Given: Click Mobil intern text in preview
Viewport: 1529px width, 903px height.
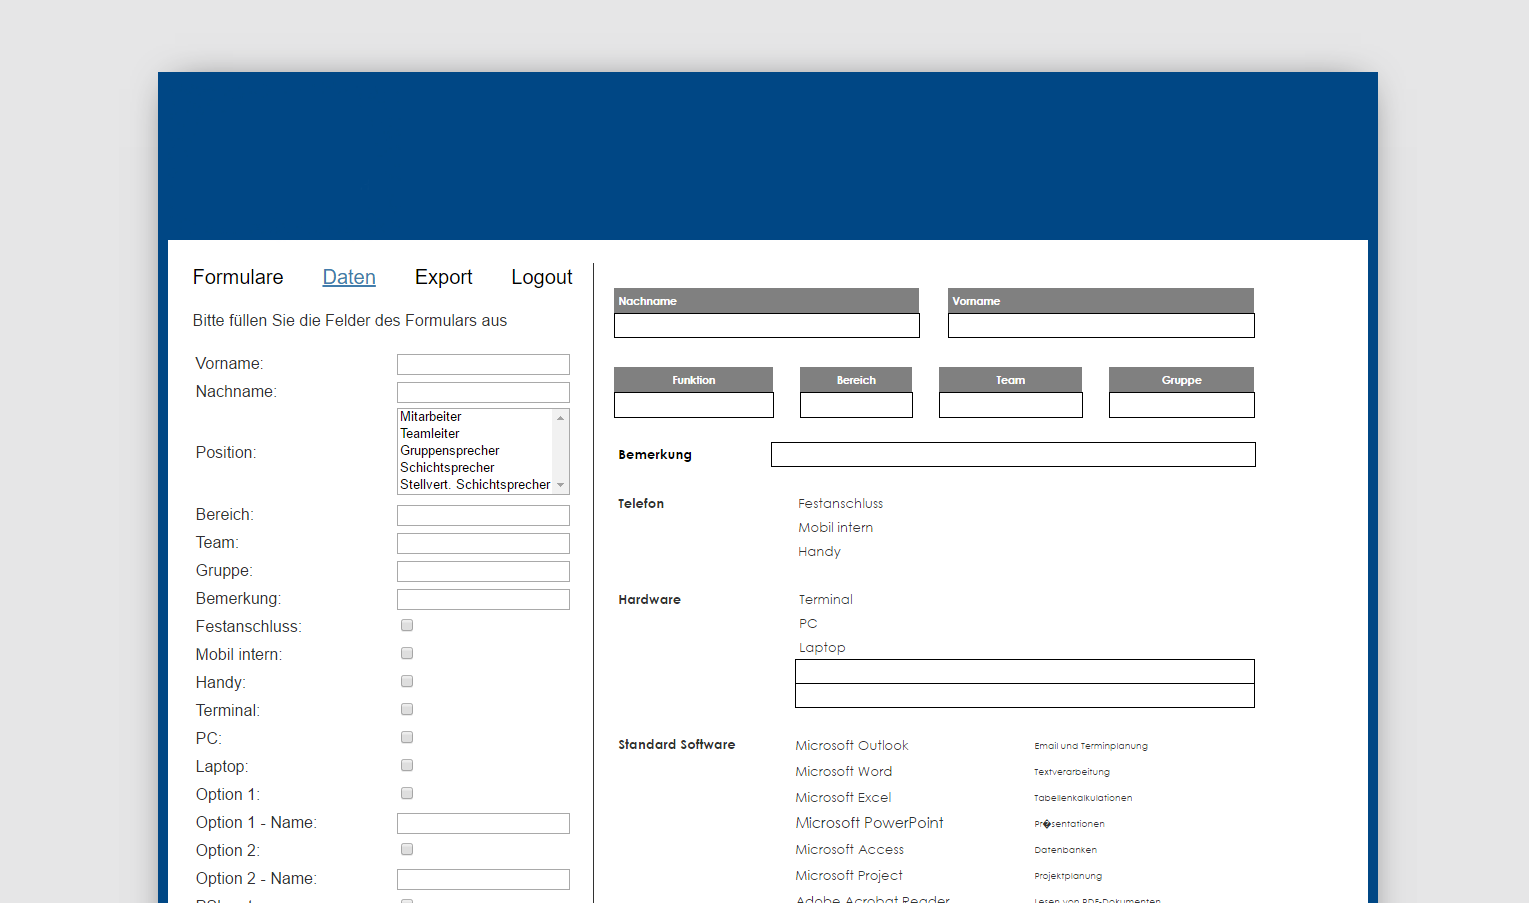Looking at the screenshot, I should coord(836,528).
